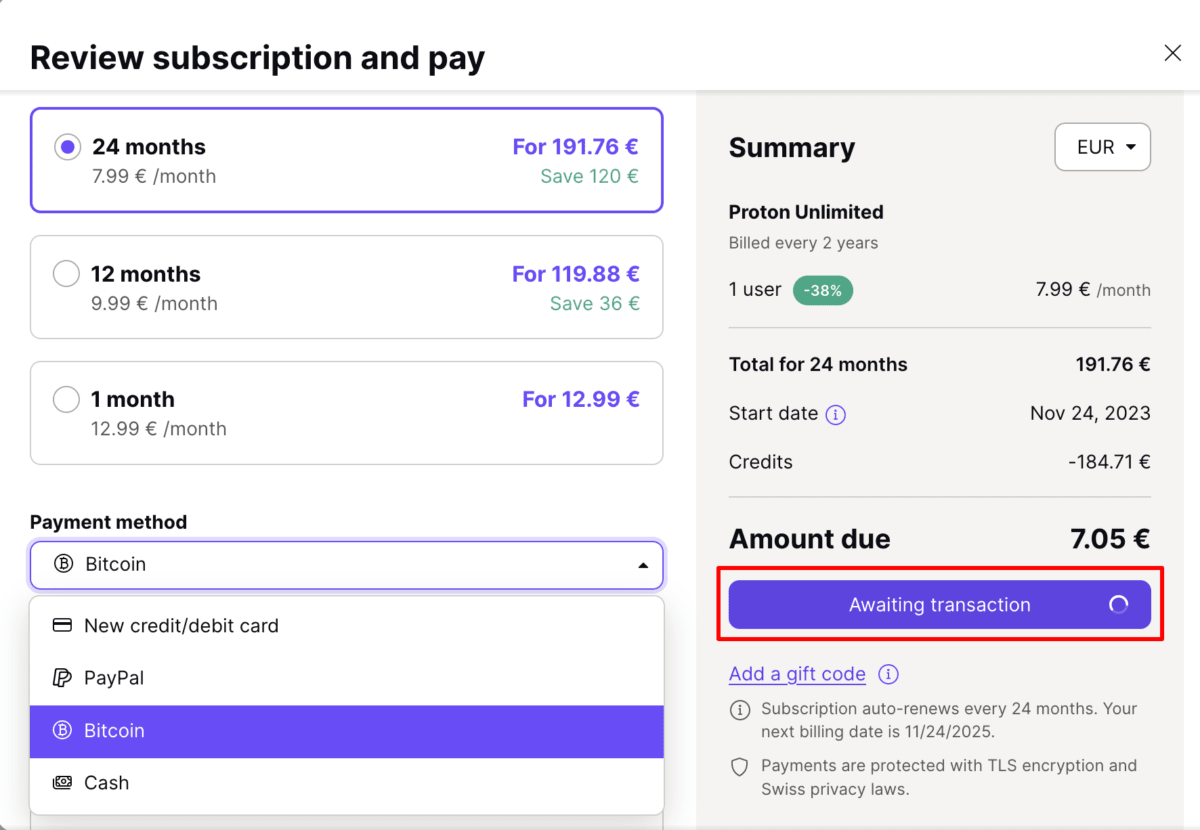1200x830 pixels.
Task: Click info icon beside Add a gift code
Action: coord(888,674)
